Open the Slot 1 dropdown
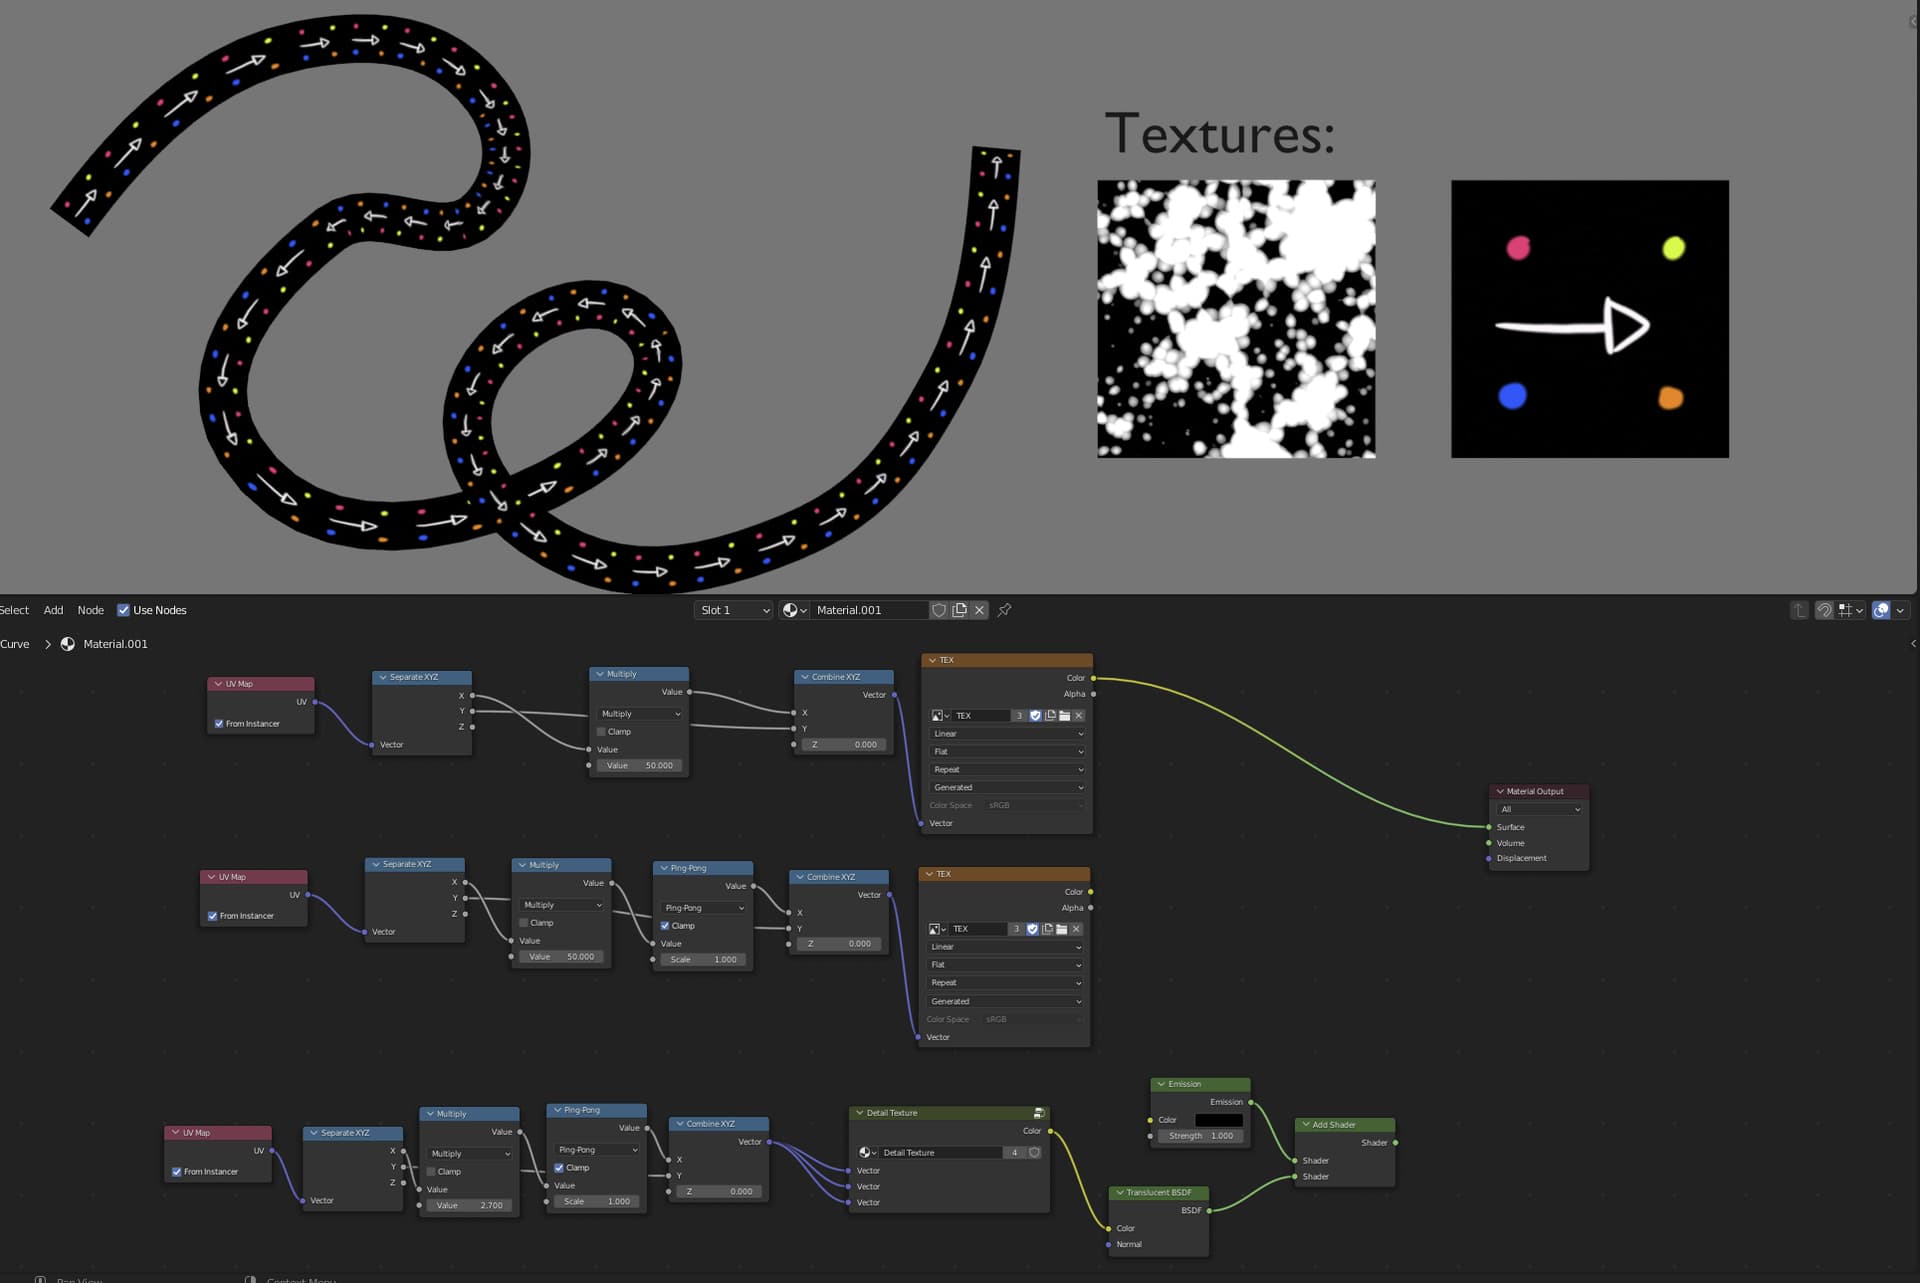Viewport: 1920px width, 1283px height. tap(734, 610)
